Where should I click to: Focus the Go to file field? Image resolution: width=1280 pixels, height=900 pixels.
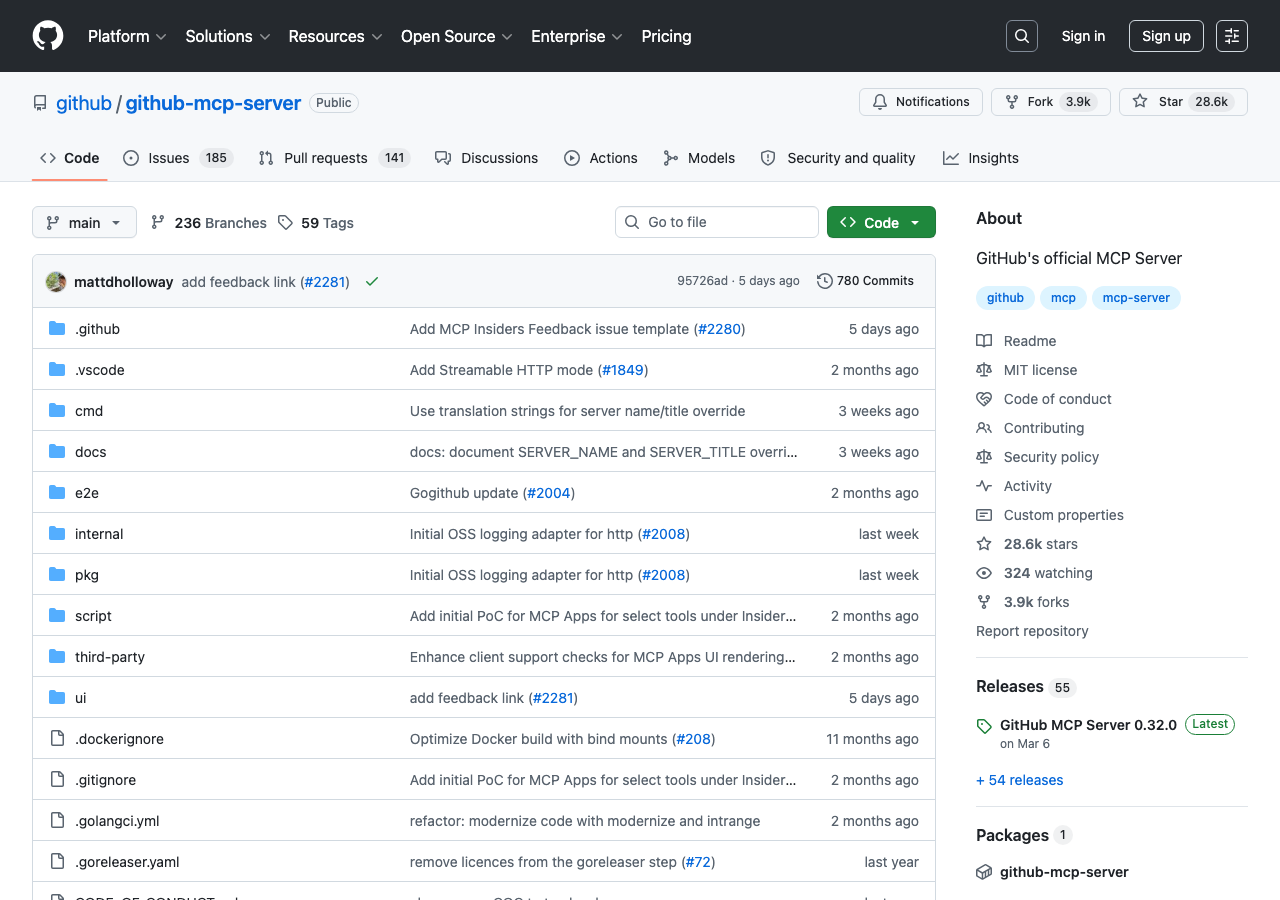717,222
